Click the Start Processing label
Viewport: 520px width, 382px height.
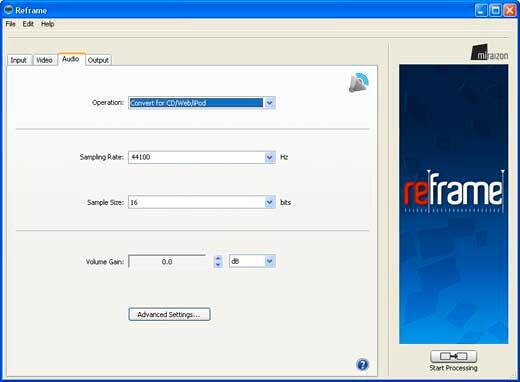pyautogui.click(x=453, y=368)
